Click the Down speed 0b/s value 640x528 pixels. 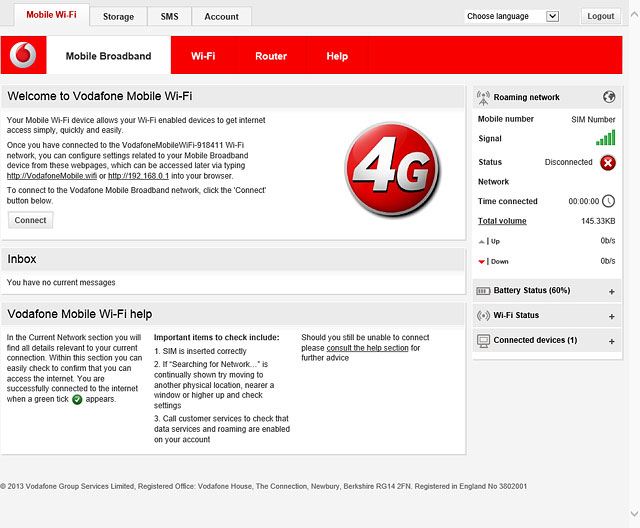(x=608, y=261)
